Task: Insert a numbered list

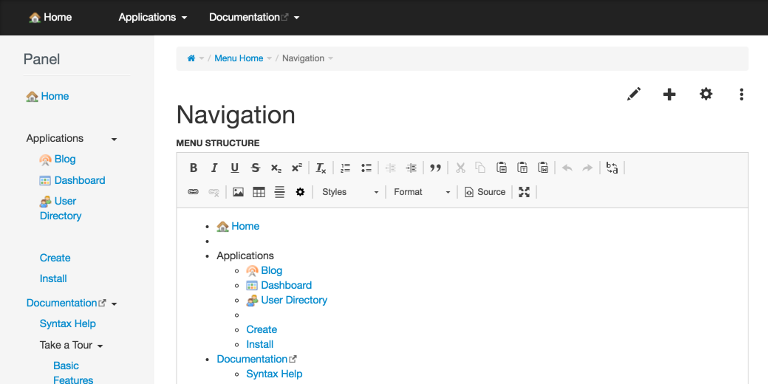Action: [345, 168]
